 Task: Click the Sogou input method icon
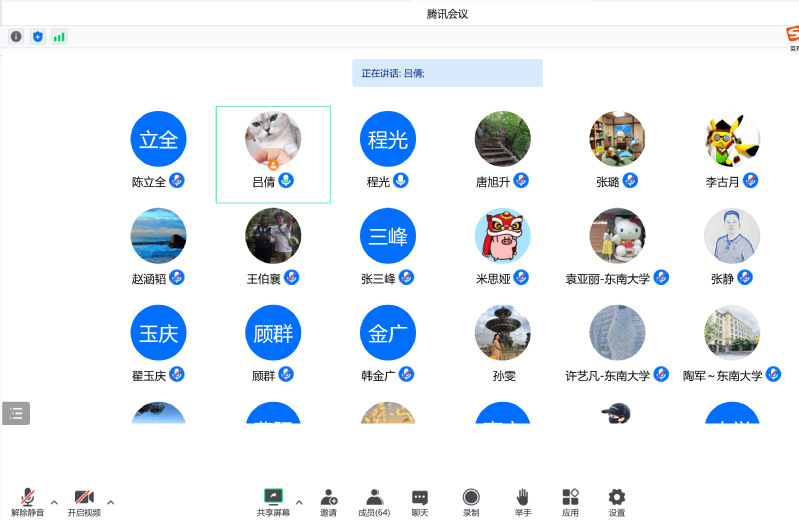coord(792,35)
